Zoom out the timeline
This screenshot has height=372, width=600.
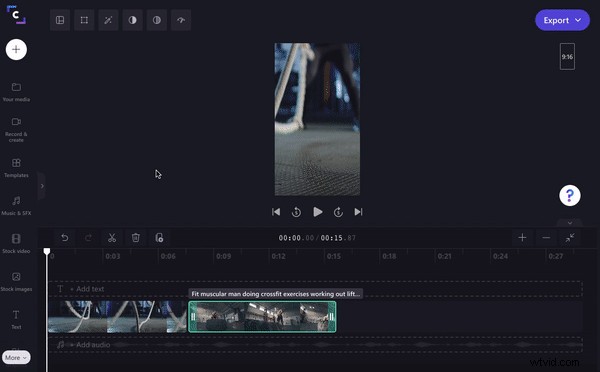tap(546, 238)
